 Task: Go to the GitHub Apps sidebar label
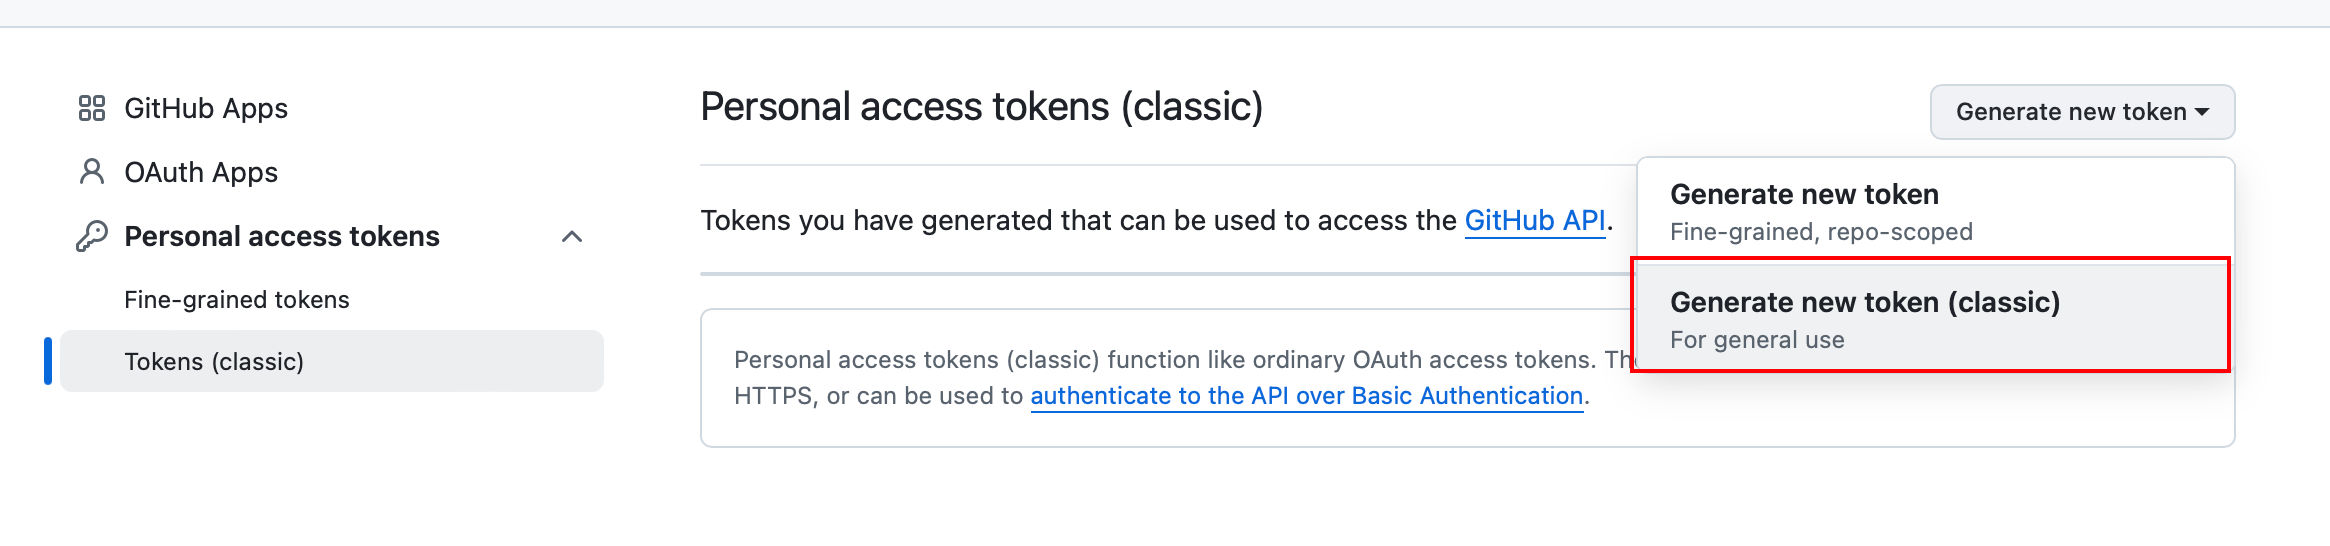(x=206, y=108)
